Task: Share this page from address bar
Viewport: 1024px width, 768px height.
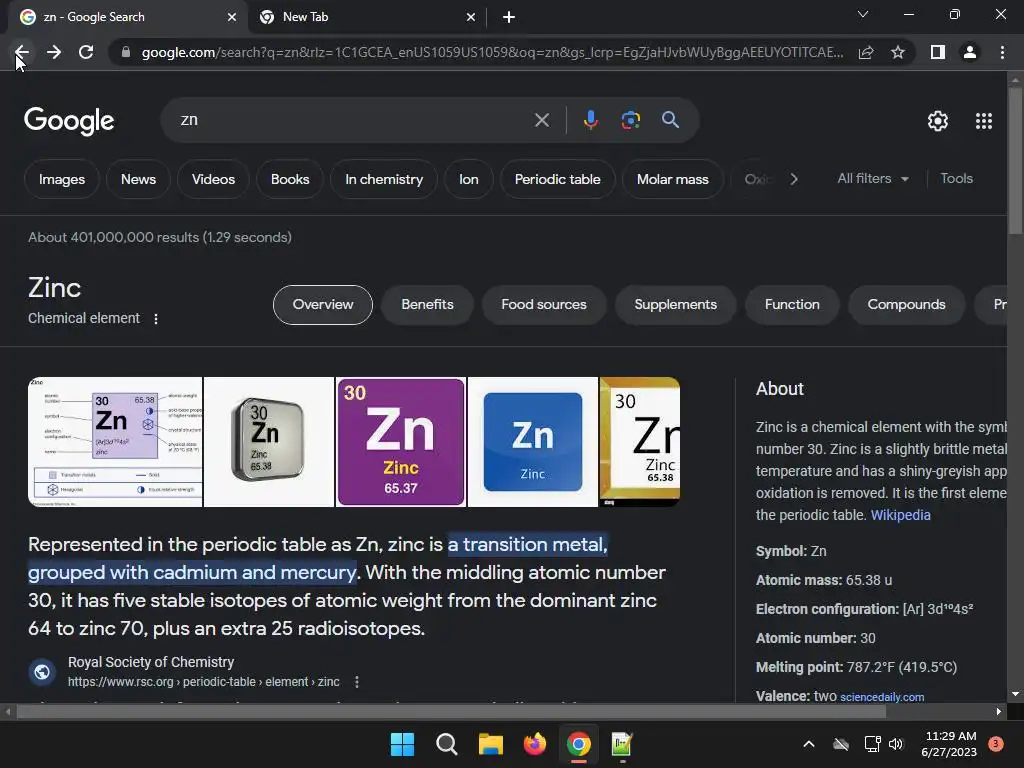Action: [x=866, y=52]
